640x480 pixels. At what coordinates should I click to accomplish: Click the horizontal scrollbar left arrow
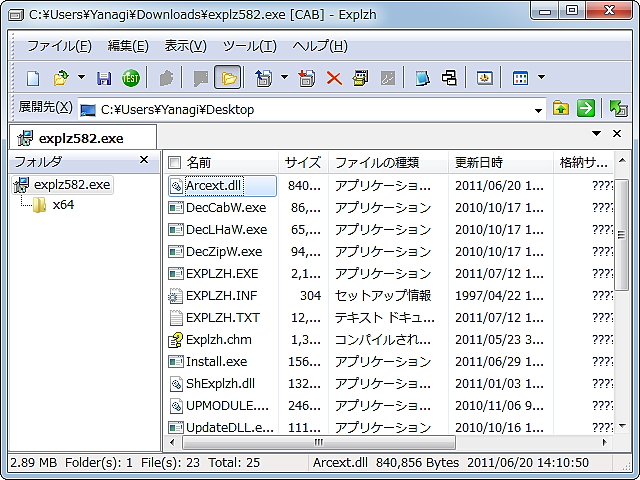click(x=172, y=442)
